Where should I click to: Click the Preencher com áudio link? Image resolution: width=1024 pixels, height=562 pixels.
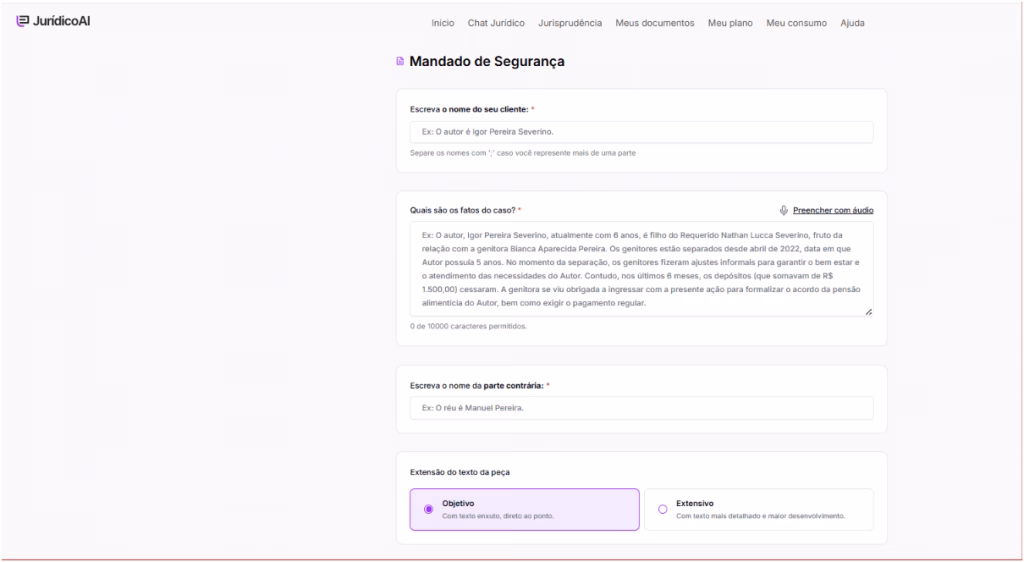pyautogui.click(x=833, y=210)
